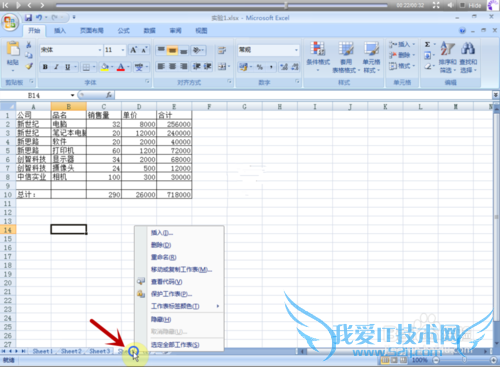This screenshot has width=500, height=367.
Task: Open Merge and Center dropdown arrow
Action: coord(228,67)
